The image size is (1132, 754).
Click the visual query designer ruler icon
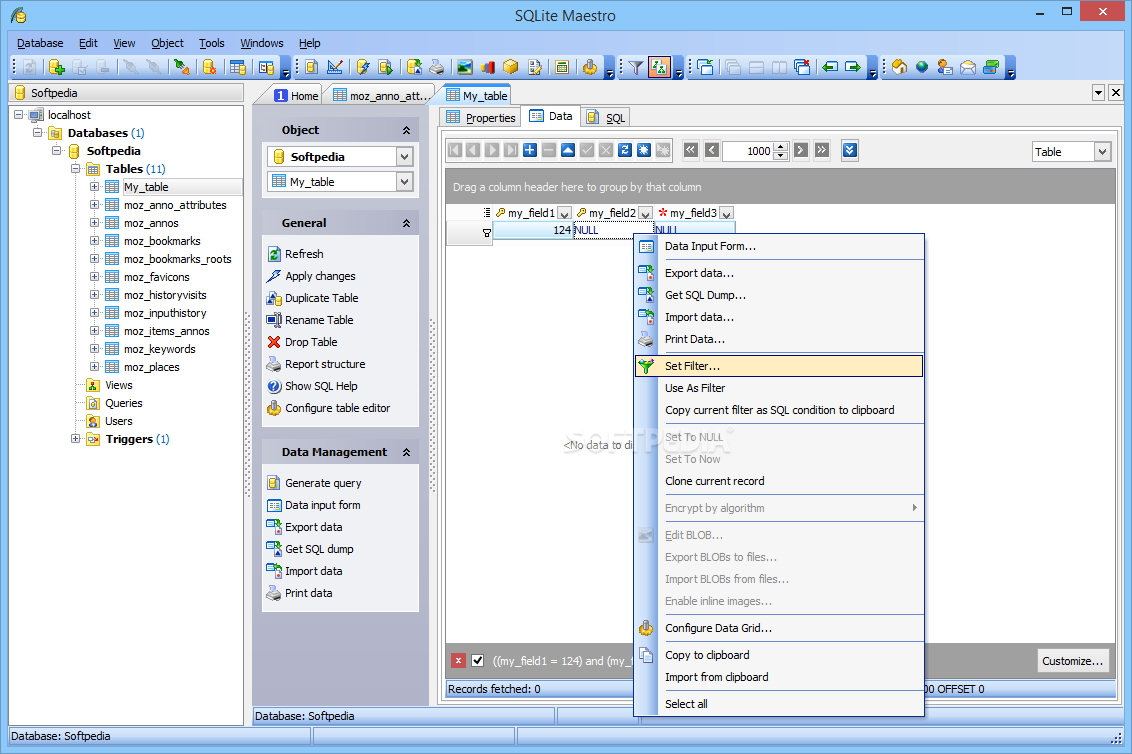[x=335, y=67]
